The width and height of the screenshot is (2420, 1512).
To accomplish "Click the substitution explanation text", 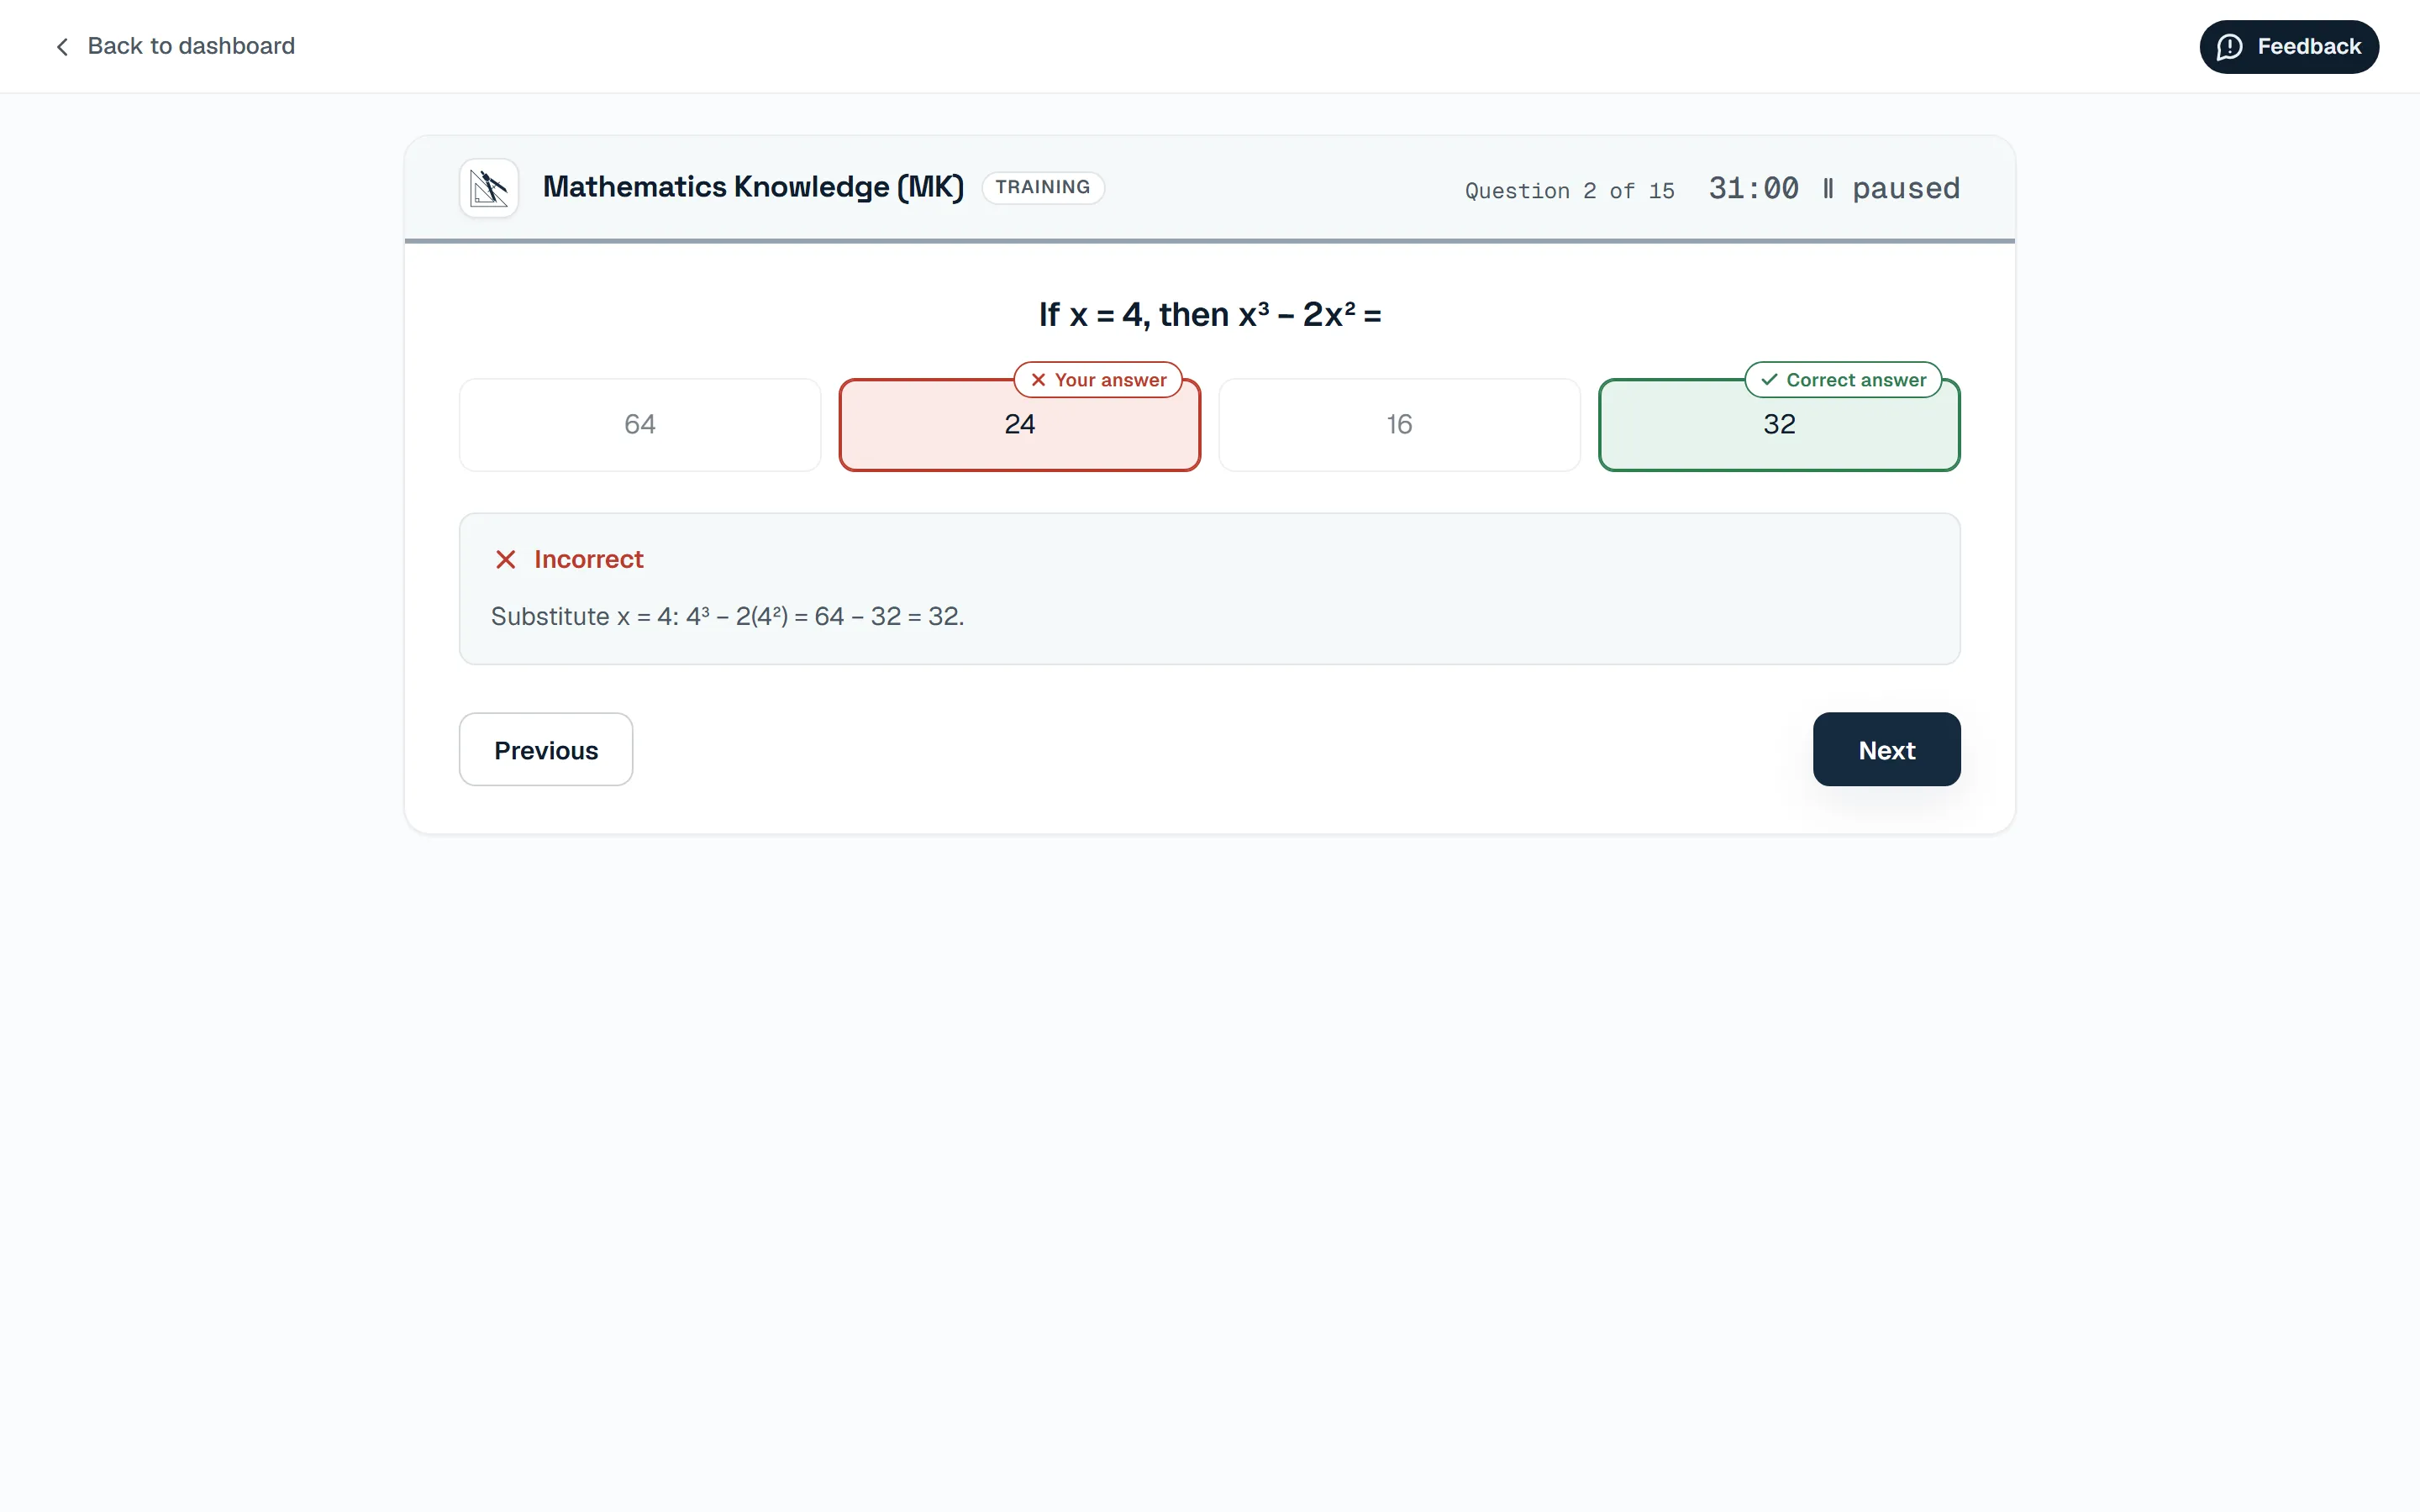I will 727,617.
